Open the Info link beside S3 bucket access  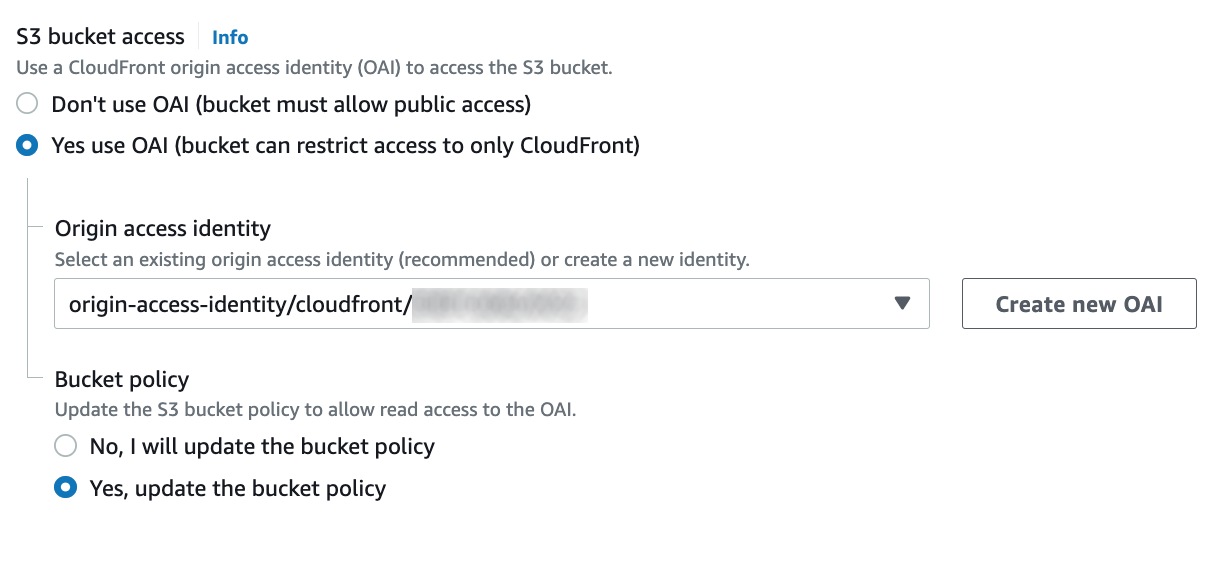230,37
